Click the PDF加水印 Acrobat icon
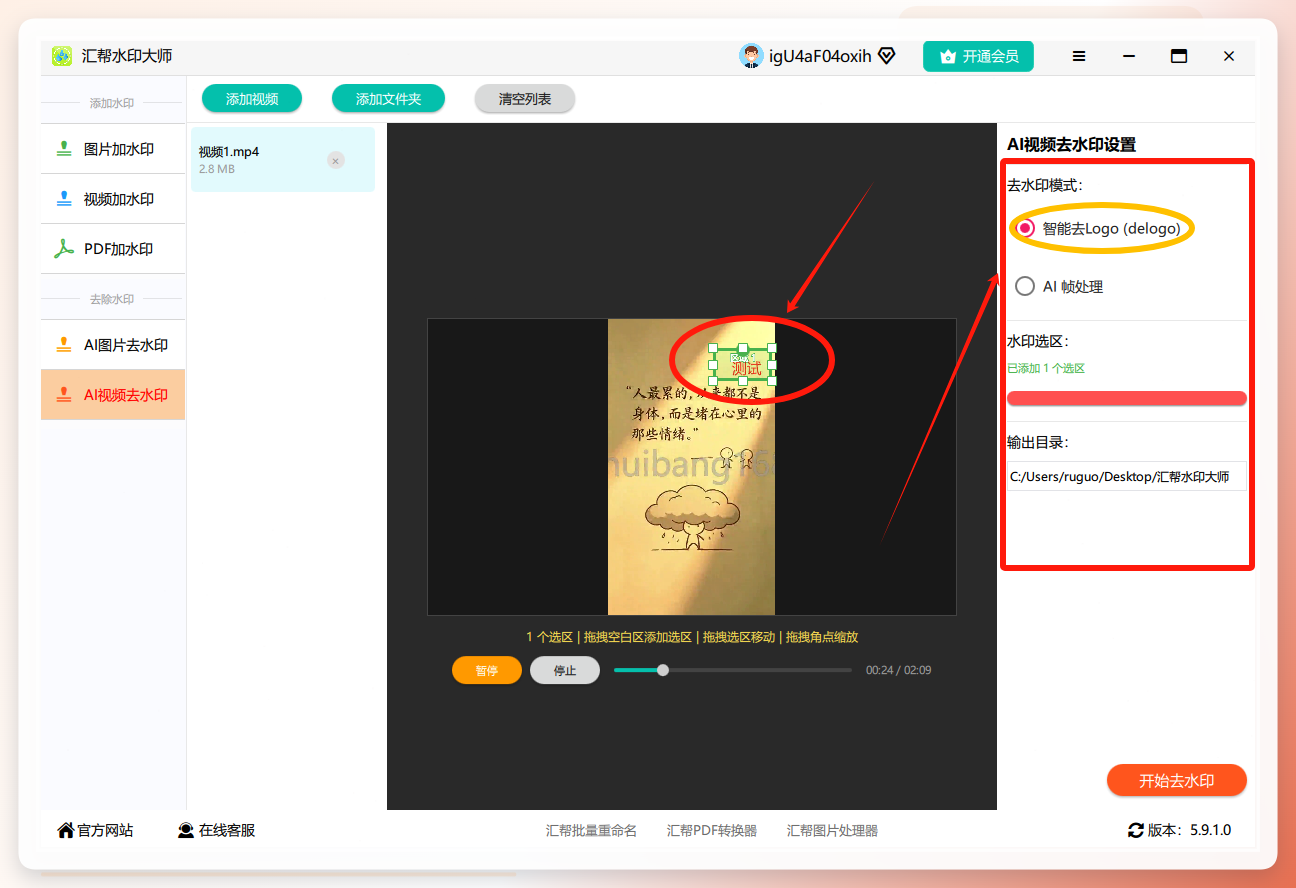Viewport: 1296px width, 888px height. pyautogui.click(x=64, y=249)
